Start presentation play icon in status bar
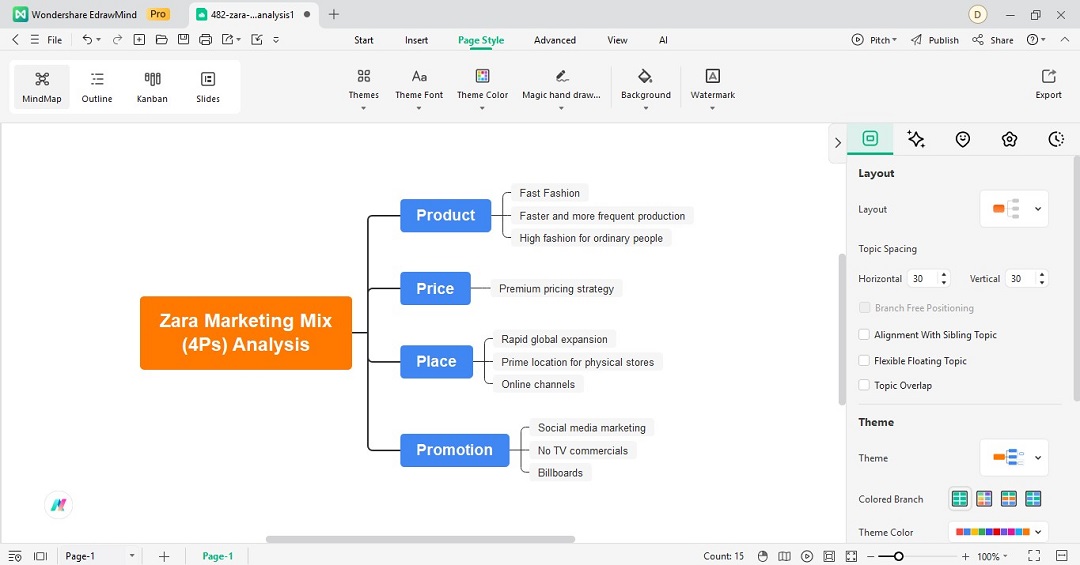Image resolution: width=1080 pixels, height=565 pixels. (807, 556)
